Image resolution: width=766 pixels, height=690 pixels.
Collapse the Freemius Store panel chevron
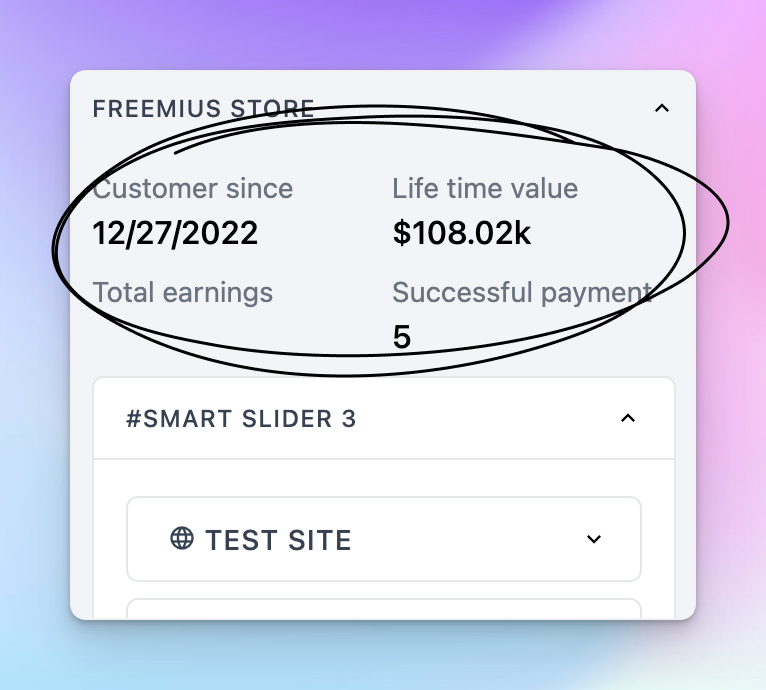(661, 108)
